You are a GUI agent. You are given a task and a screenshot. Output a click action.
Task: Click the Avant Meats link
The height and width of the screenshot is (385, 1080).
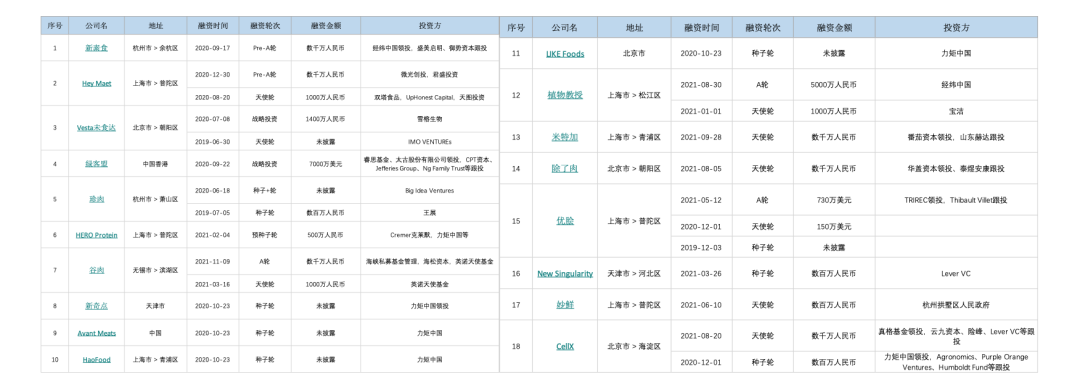[x=96, y=333]
